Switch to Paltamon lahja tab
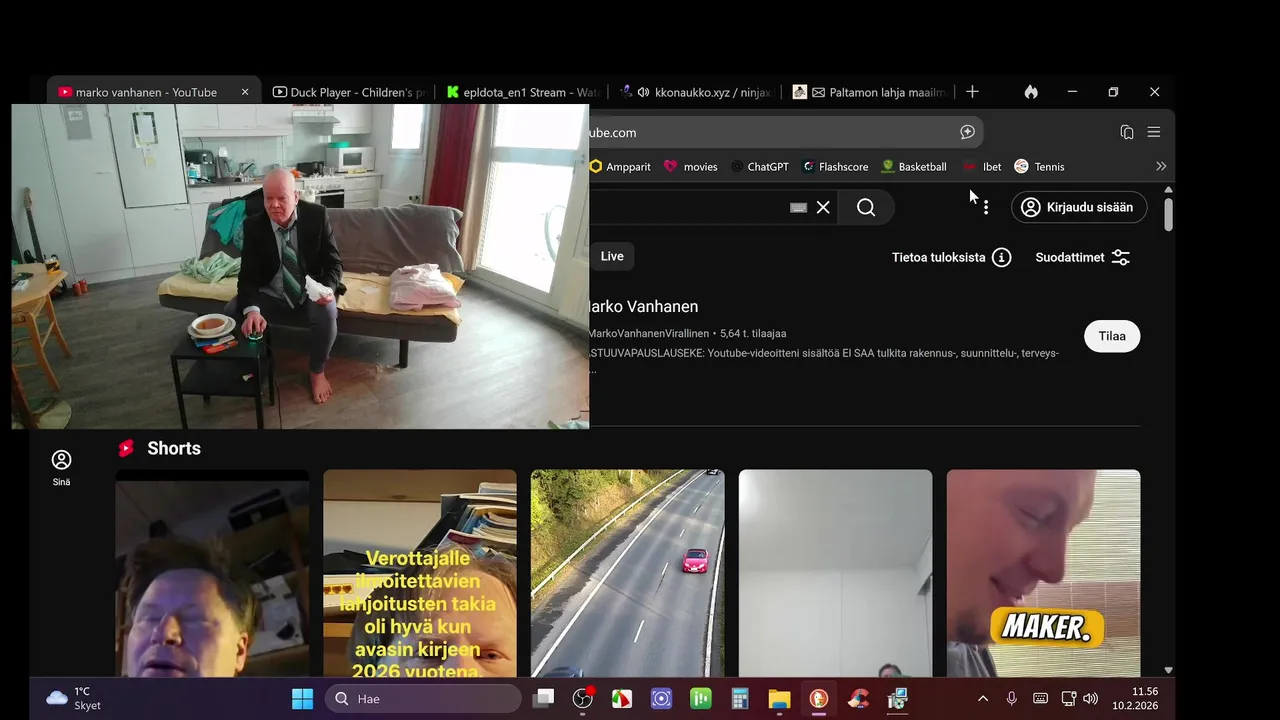The image size is (1280, 720). point(868,92)
